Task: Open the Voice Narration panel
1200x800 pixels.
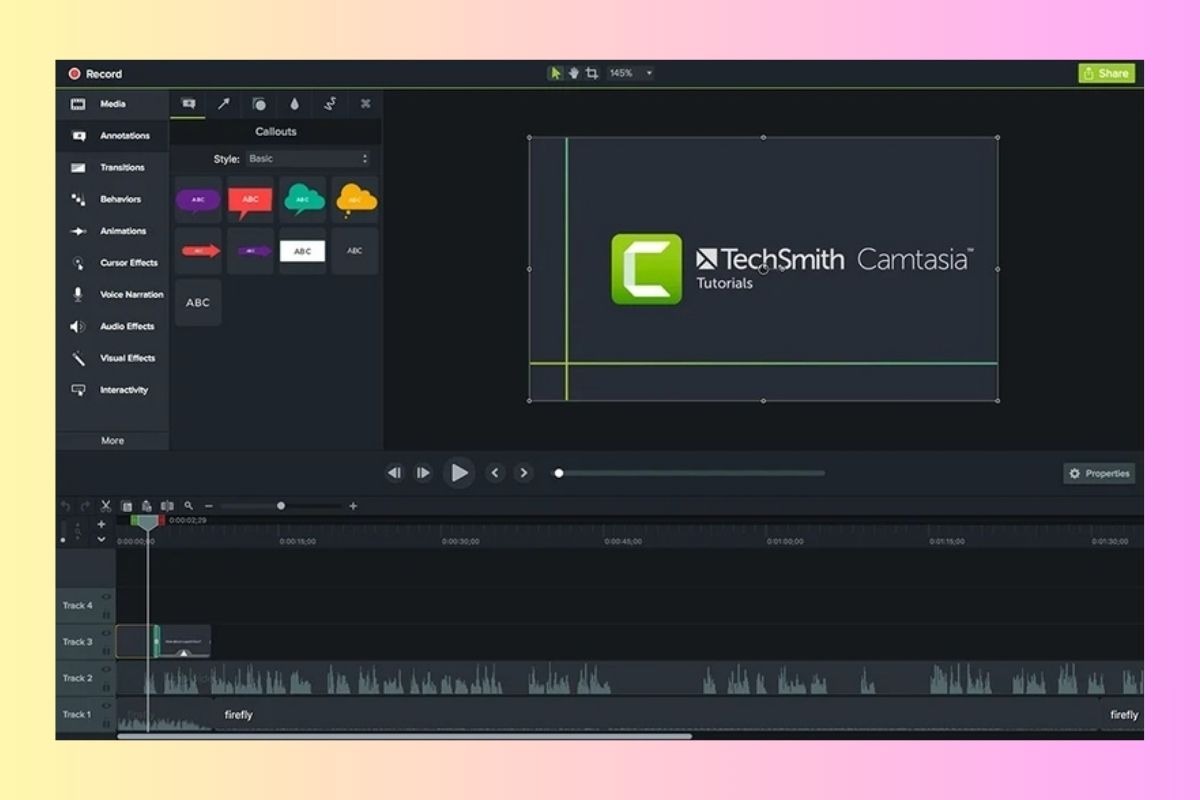Action: tap(112, 295)
